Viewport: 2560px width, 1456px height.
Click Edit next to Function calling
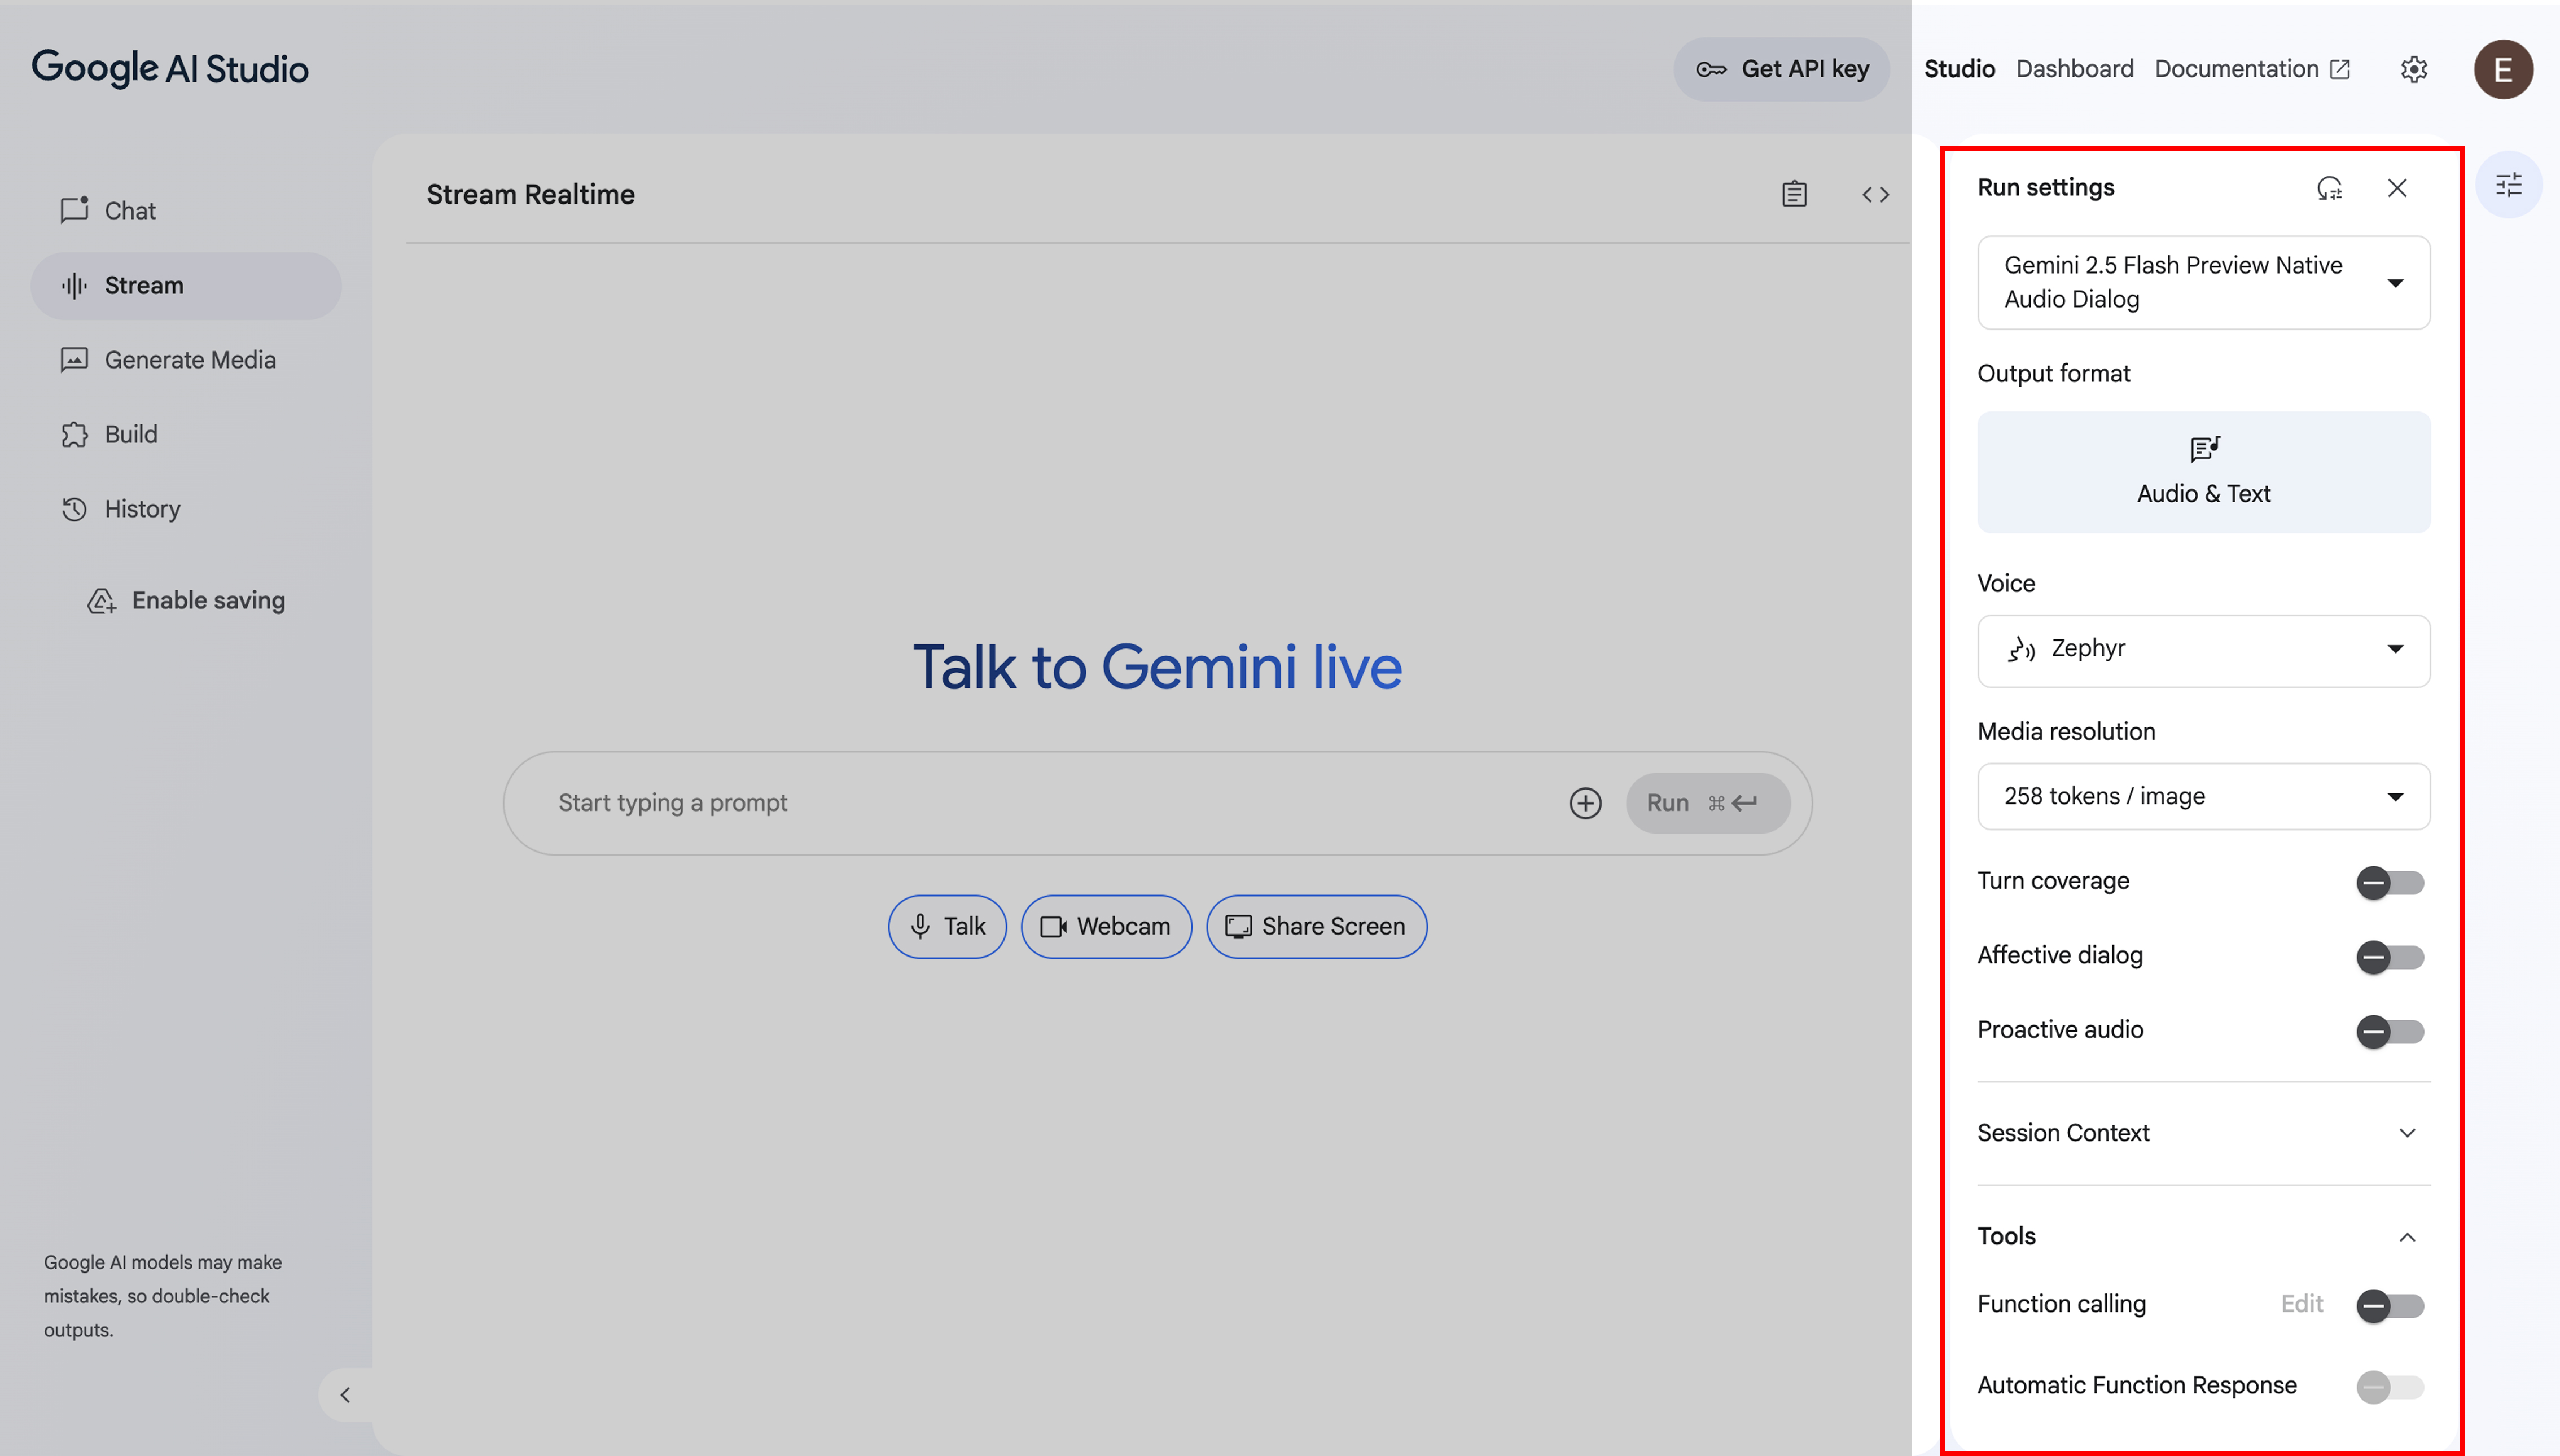tap(2302, 1304)
